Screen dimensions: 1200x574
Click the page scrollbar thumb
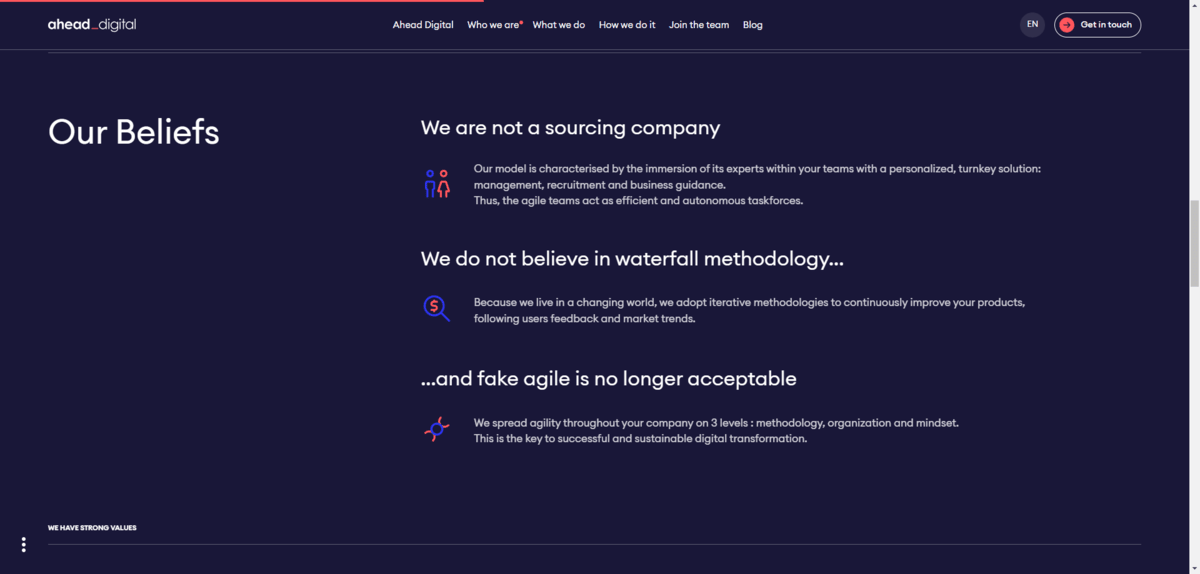[x=1193, y=242]
